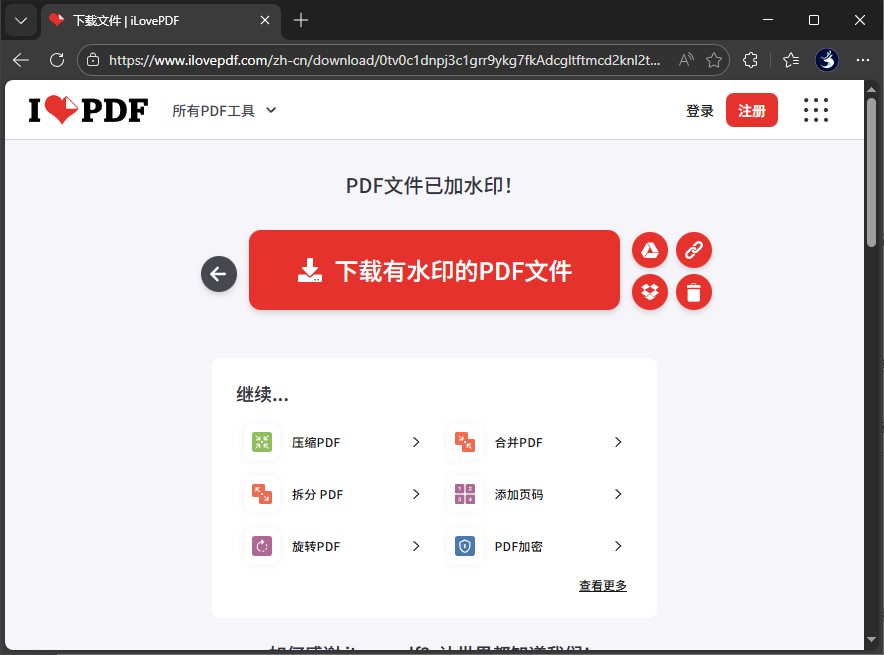
Task: Click the 查看更多 link for more tools
Action: [x=602, y=585]
